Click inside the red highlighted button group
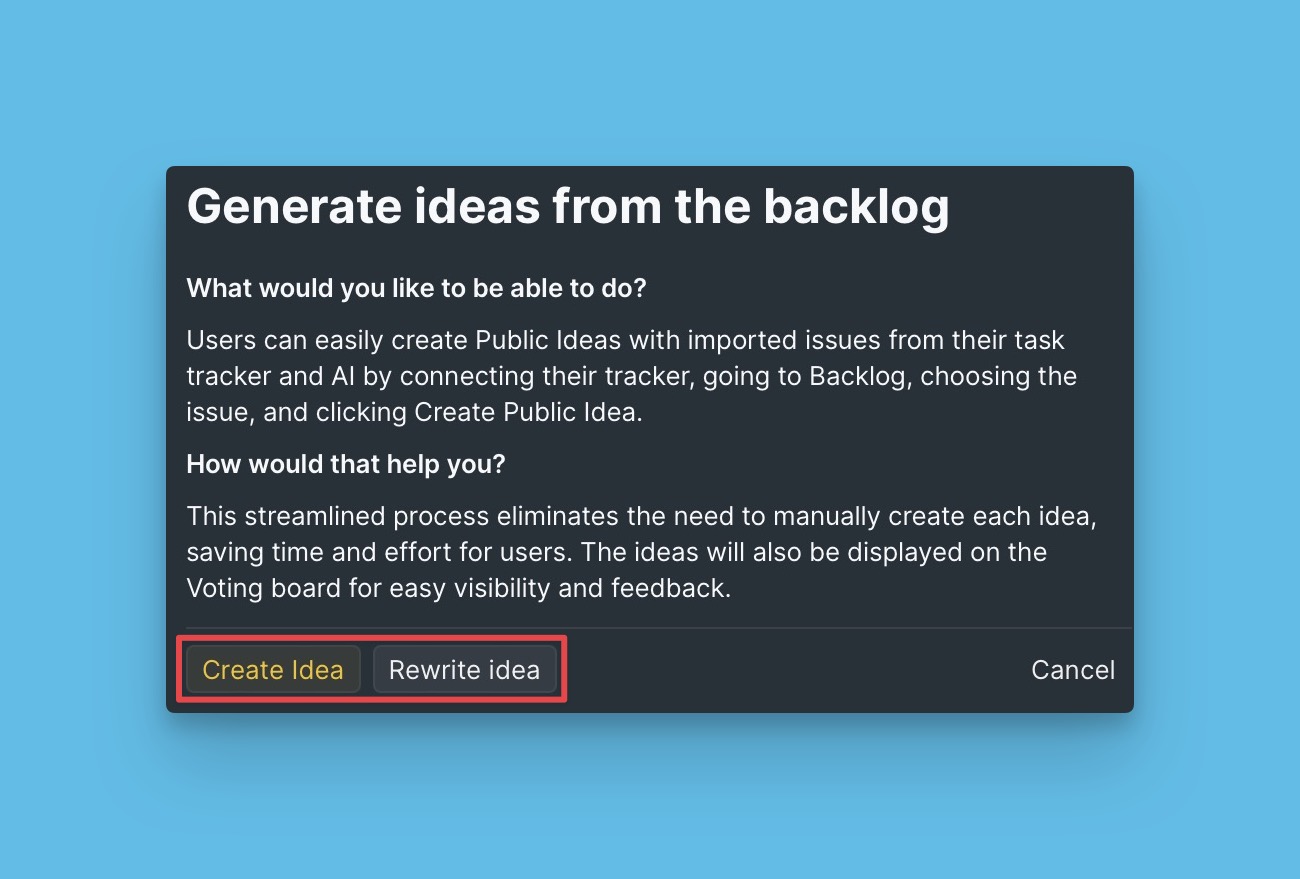Viewport: 1300px width, 879px height. tap(370, 670)
